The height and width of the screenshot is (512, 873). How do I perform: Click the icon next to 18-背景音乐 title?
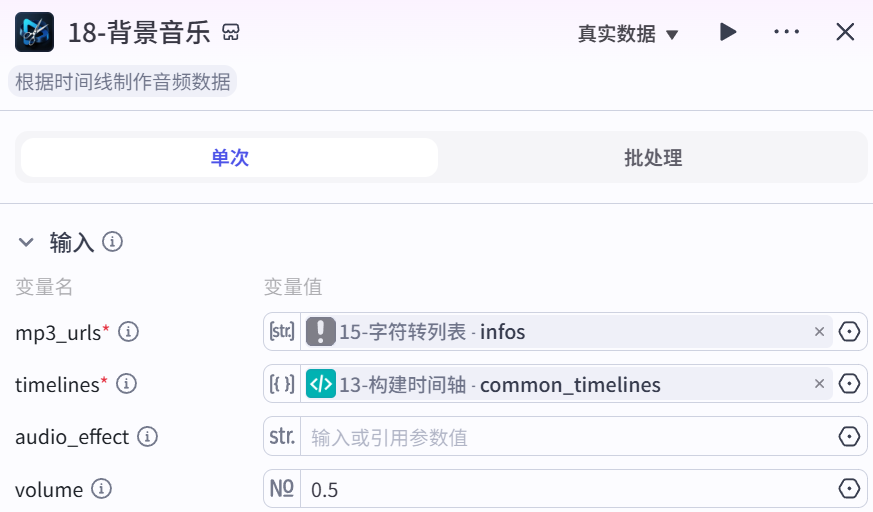pos(230,32)
